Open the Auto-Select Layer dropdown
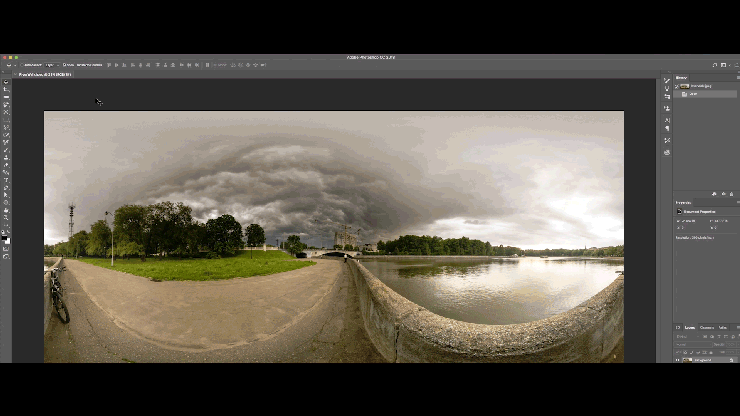This screenshot has height=416, width=740. 50,65
